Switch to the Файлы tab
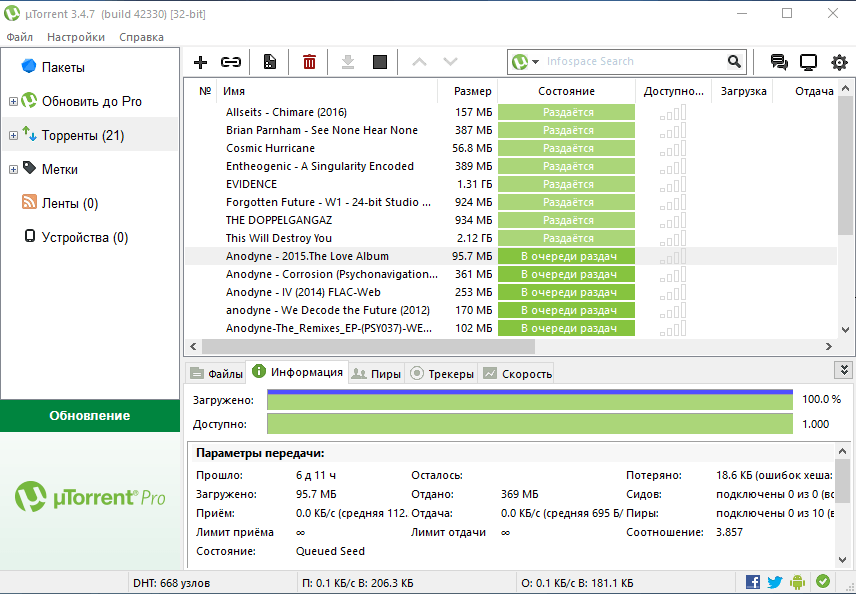This screenshot has width=856, height=594. click(216, 373)
